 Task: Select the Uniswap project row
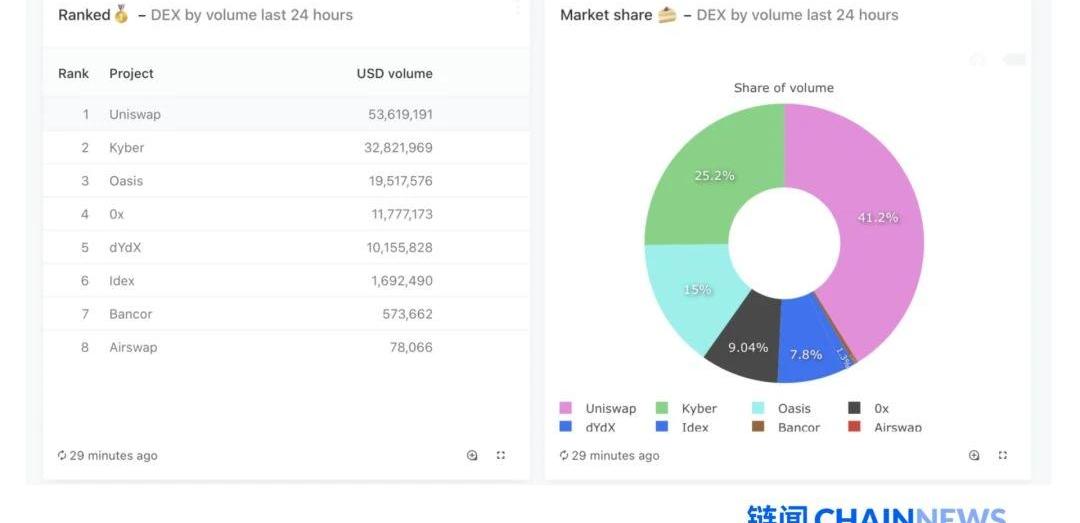coord(286,114)
